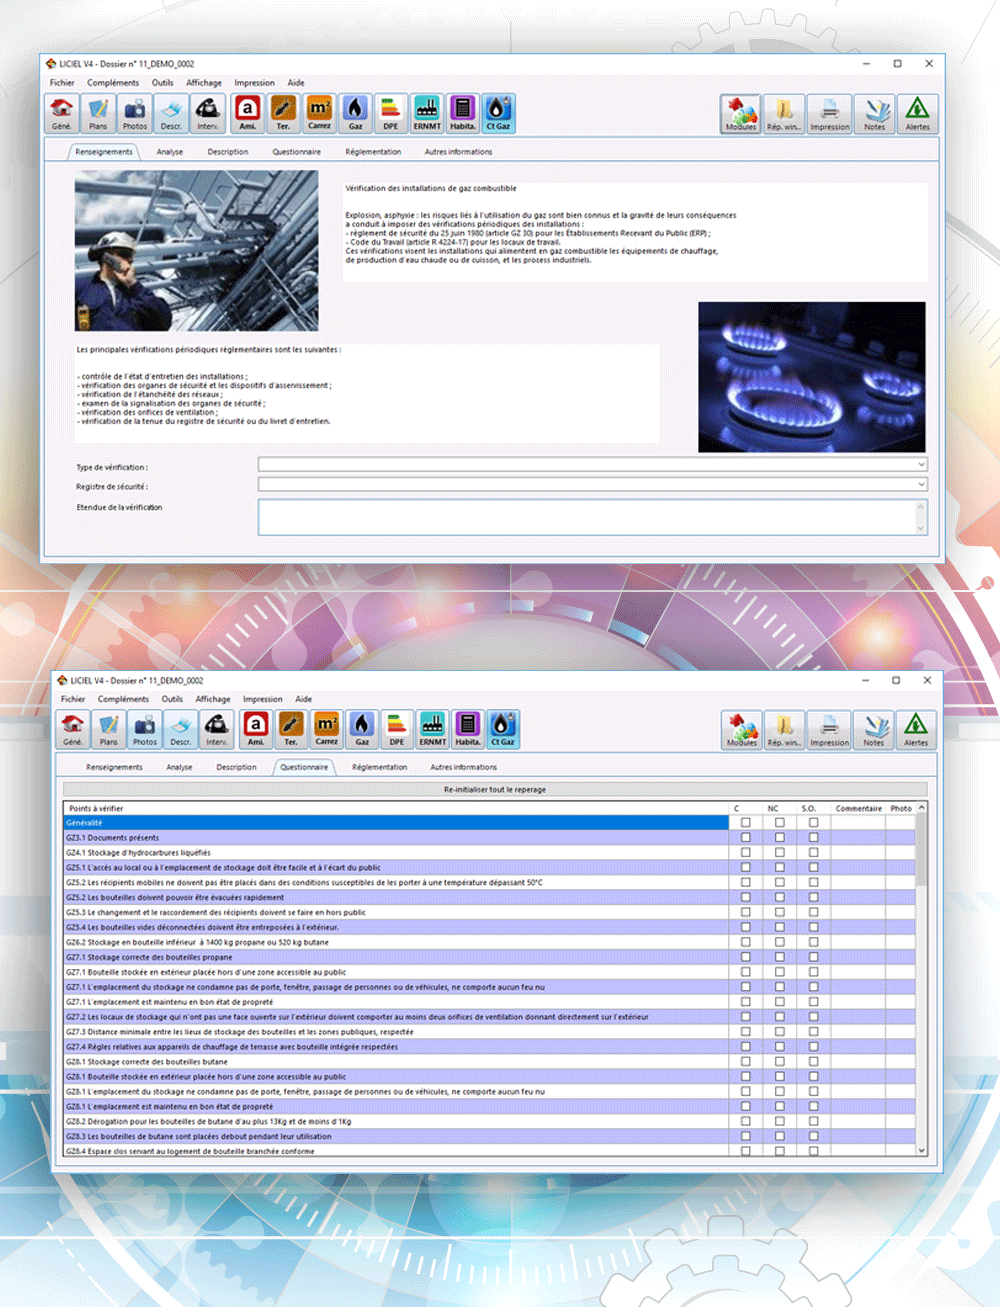Check NC box for GZ7.1 Stockage correcte propane
The height and width of the screenshot is (1307, 1000).
[x=779, y=957]
